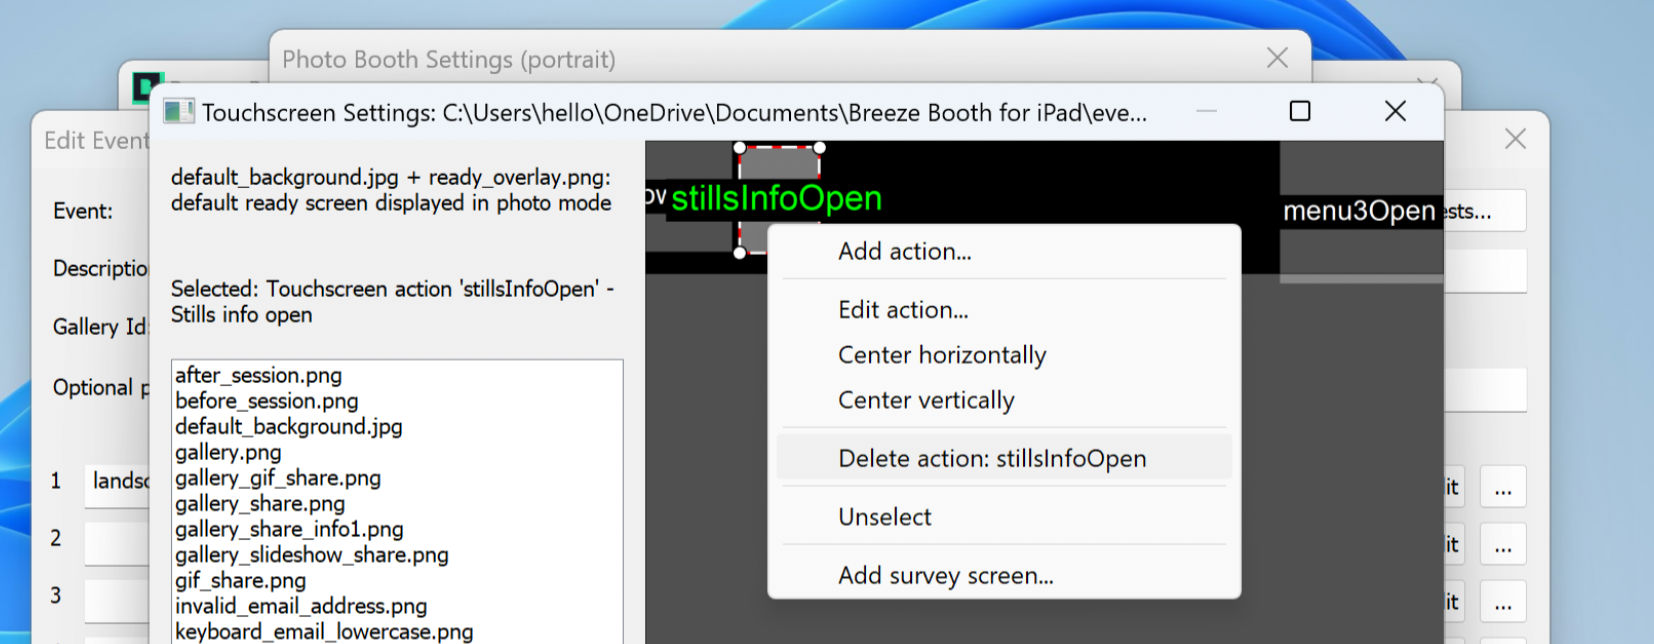Click 'Unselect' in the context menu

[x=884, y=517]
